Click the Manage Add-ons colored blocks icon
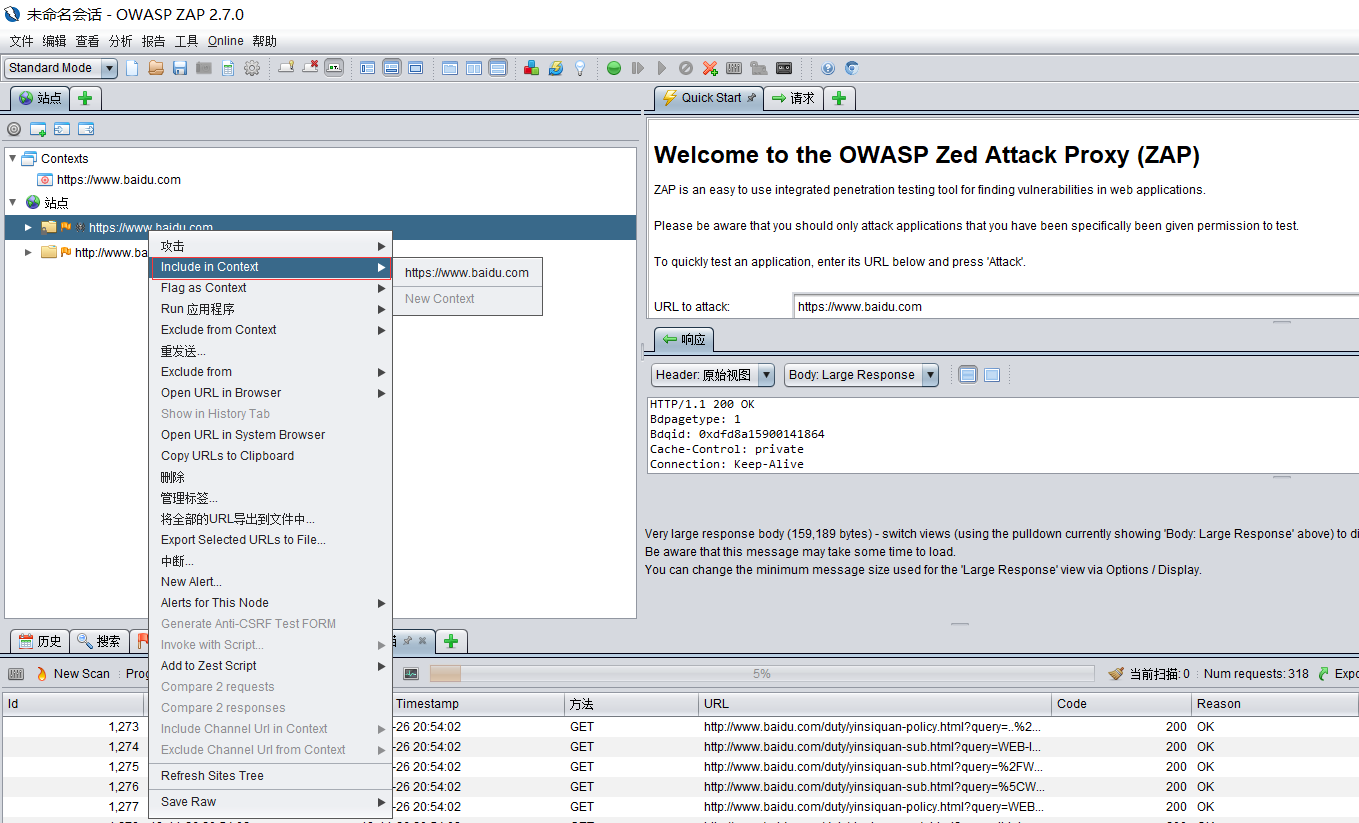Screen dimensions: 1359x823 [x=531, y=68]
